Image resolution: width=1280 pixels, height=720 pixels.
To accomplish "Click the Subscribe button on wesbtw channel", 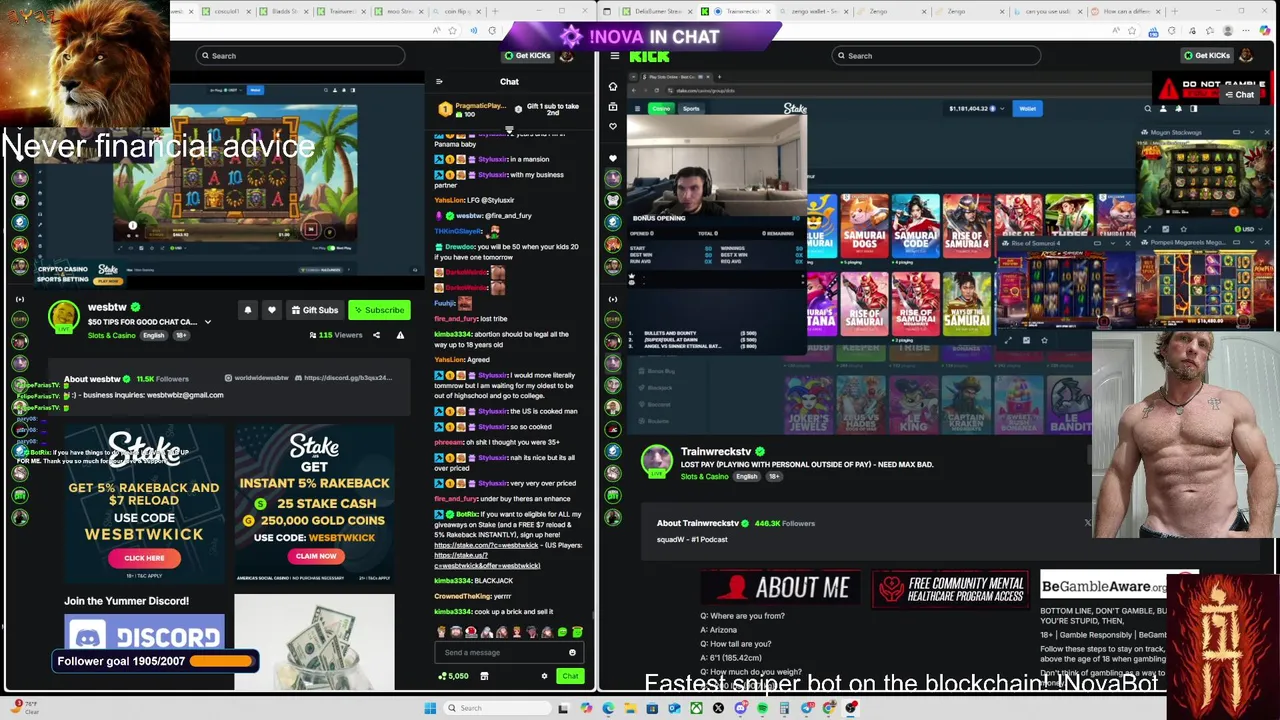I will [379, 310].
